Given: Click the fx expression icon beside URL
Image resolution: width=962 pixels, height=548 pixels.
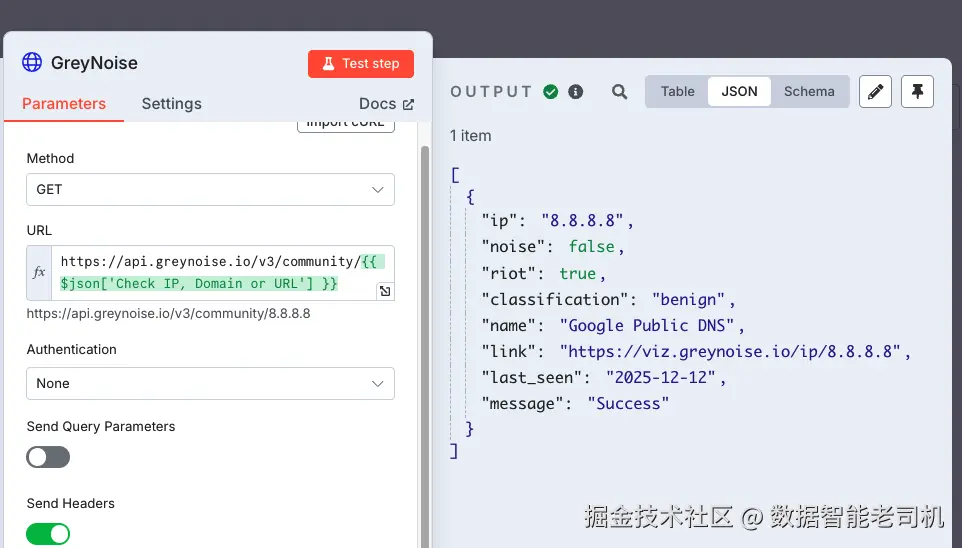Looking at the screenshot, I should (39, 272).
